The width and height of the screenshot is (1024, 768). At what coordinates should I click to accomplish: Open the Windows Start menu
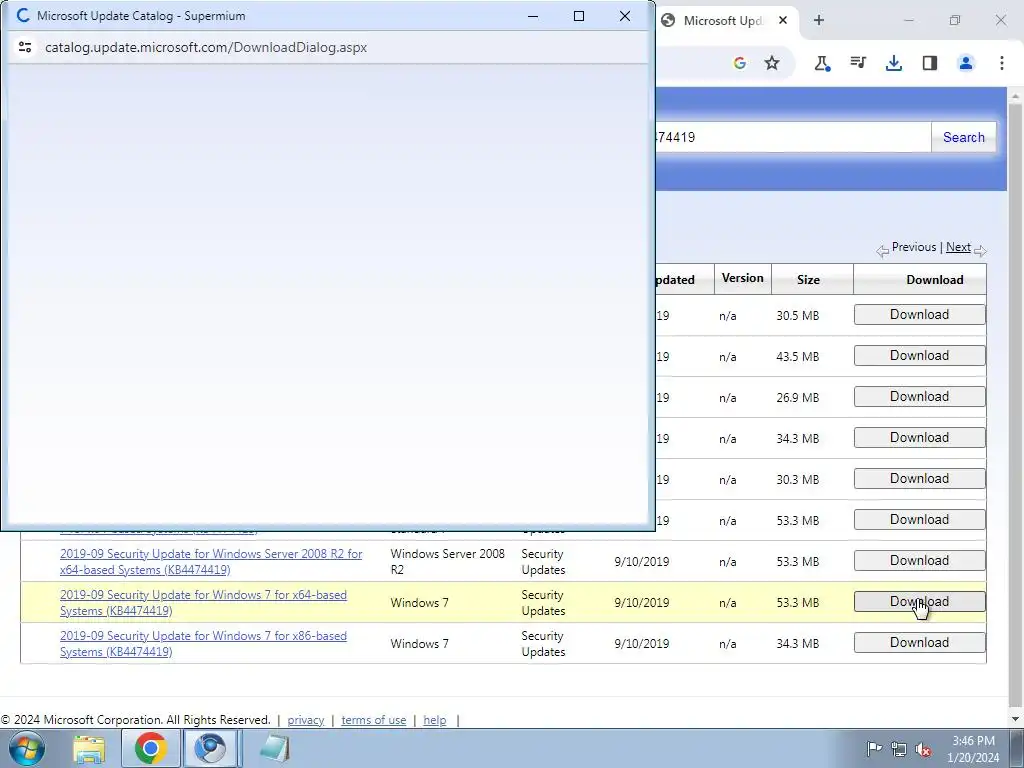26,748
